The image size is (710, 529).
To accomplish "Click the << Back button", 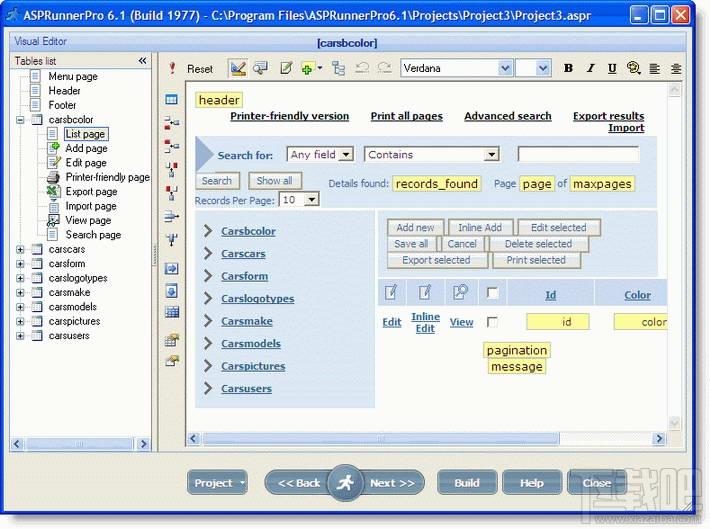I will click(x=298, y=483).
